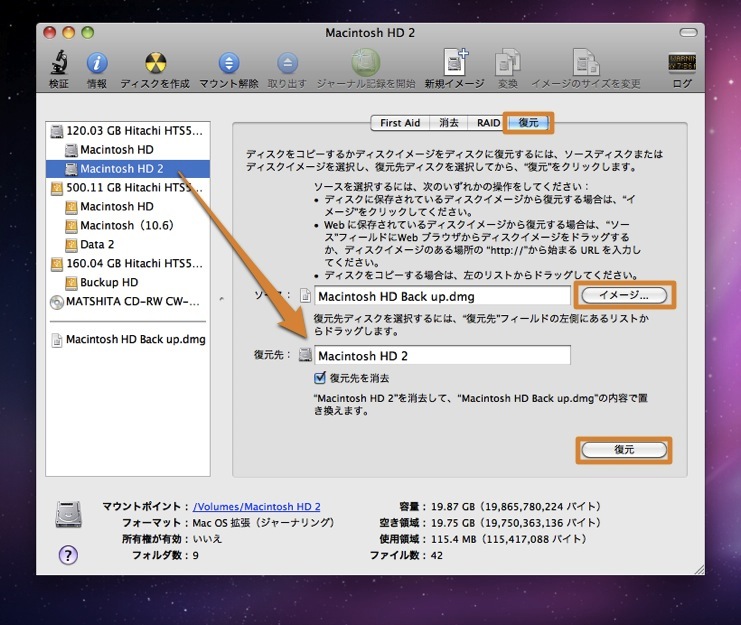Select Macintosh HD under 500.11 GB disk
741x625 pixels.
pos(128,206)
